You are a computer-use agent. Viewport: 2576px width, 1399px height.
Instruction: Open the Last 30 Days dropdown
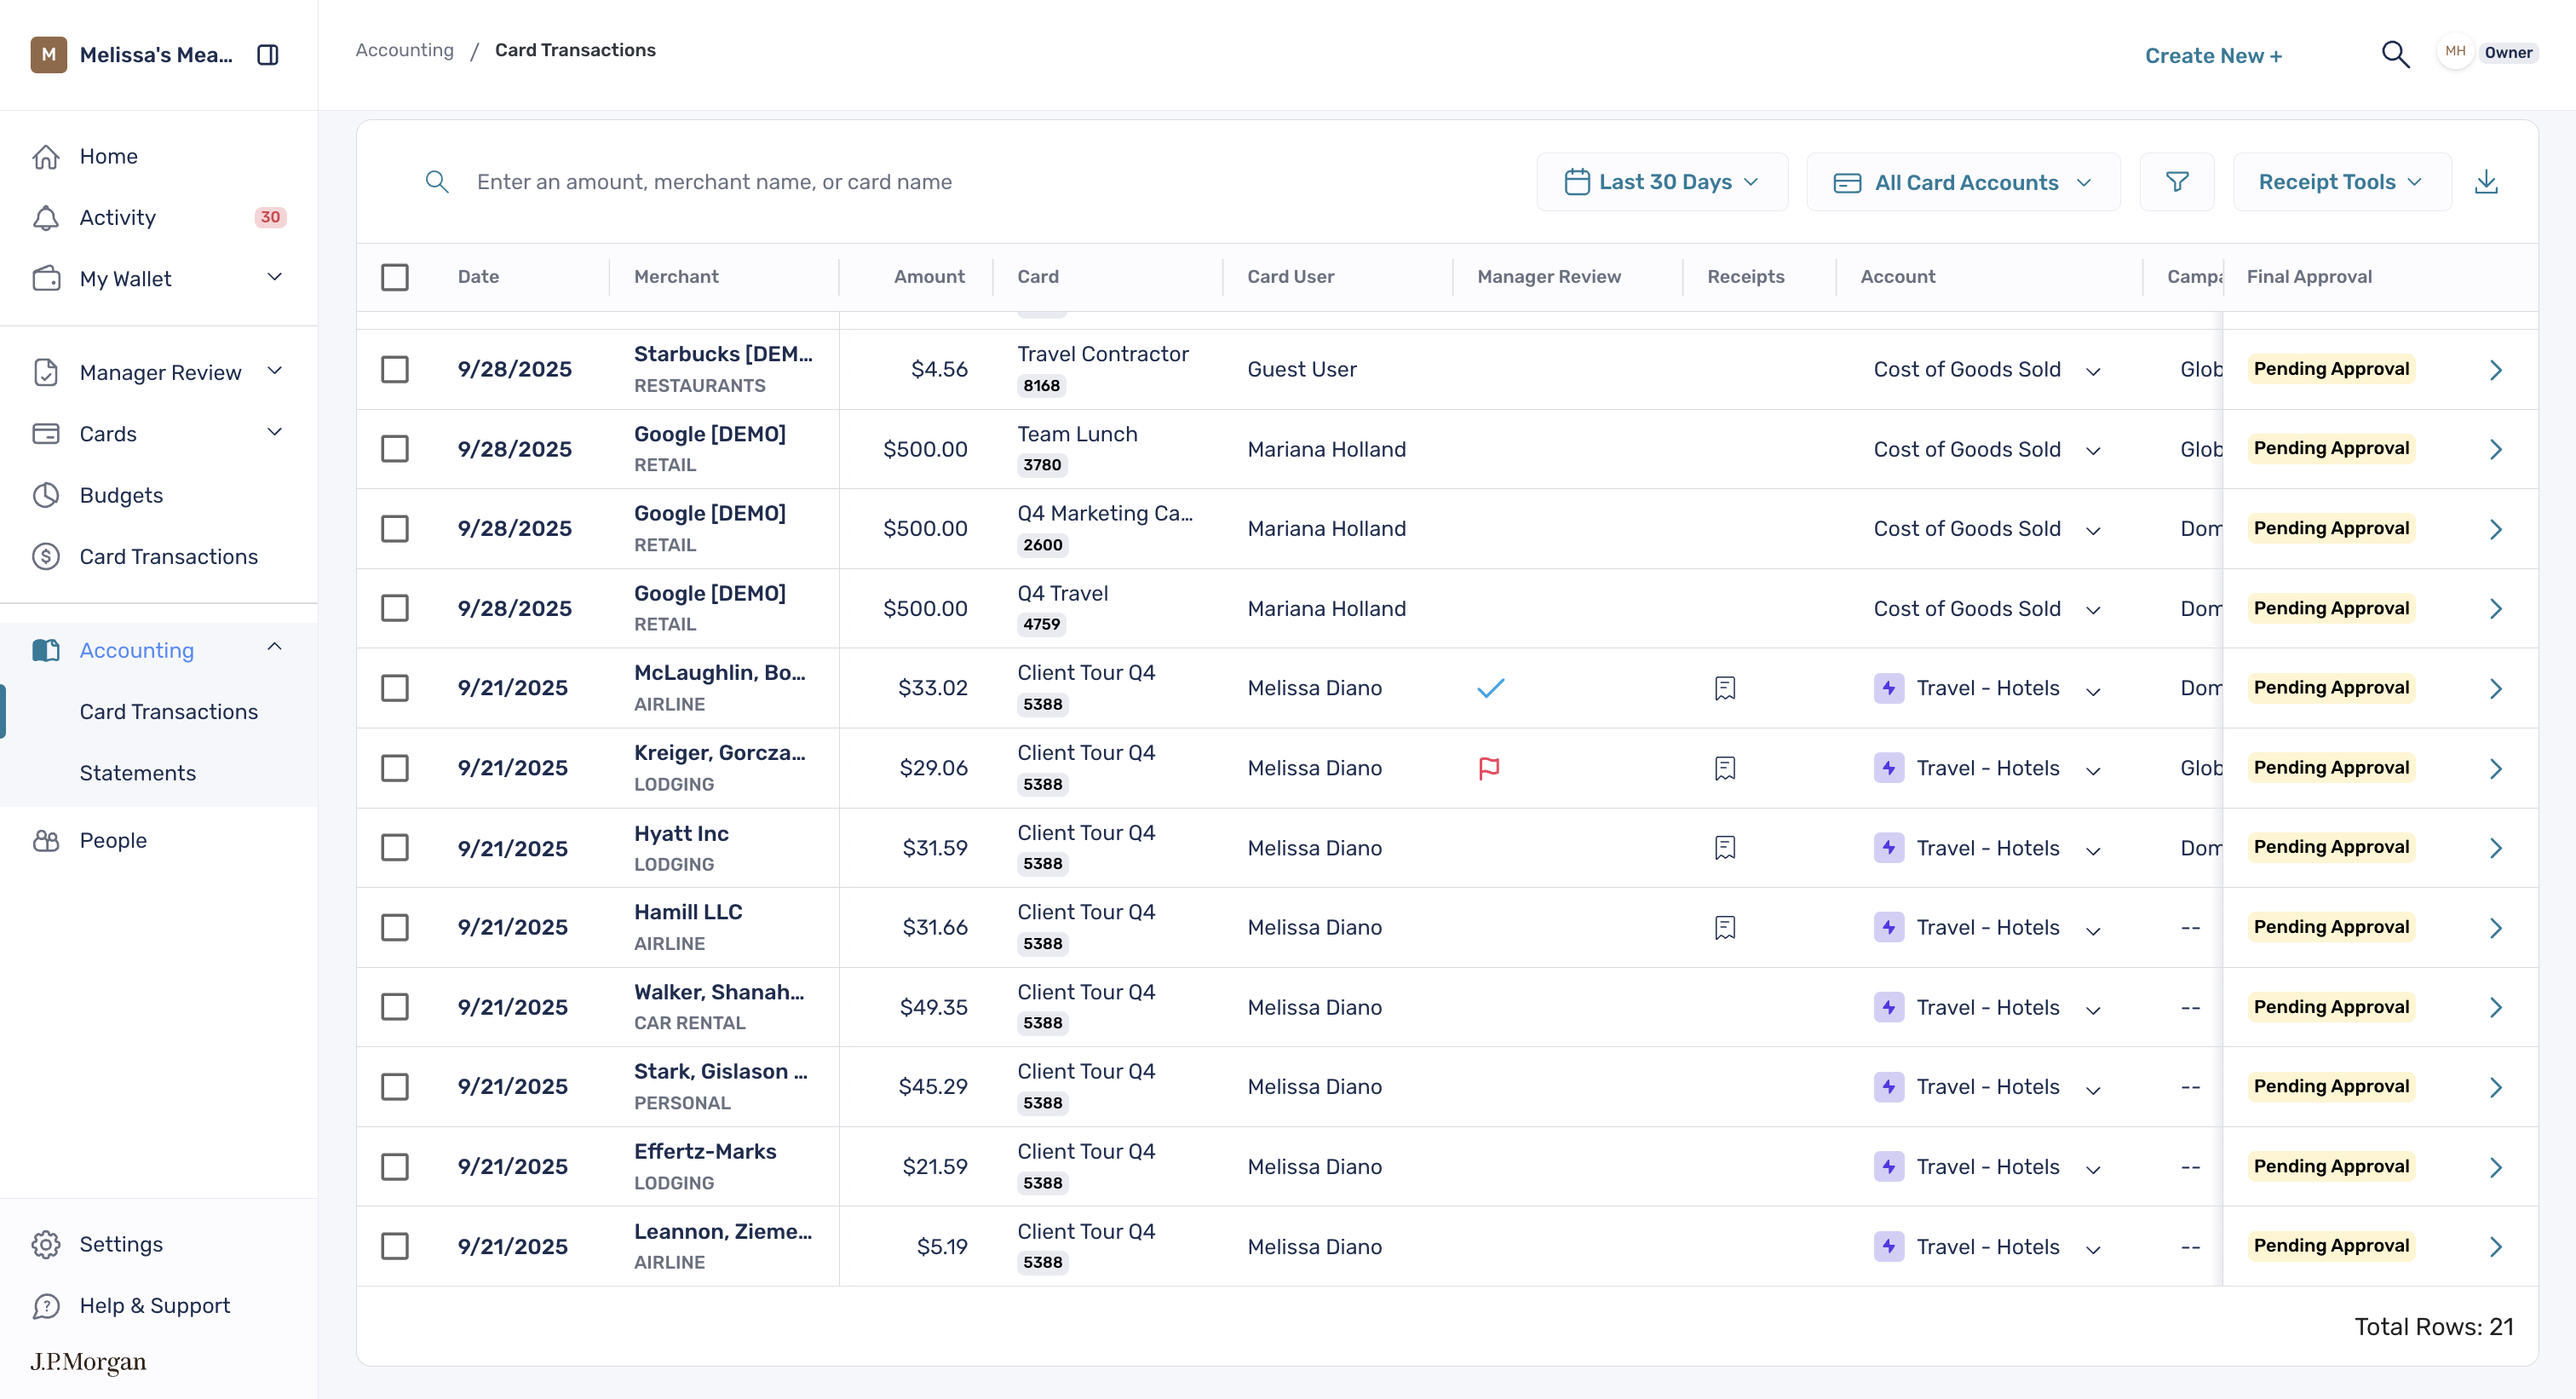[x=1662, y=182]
